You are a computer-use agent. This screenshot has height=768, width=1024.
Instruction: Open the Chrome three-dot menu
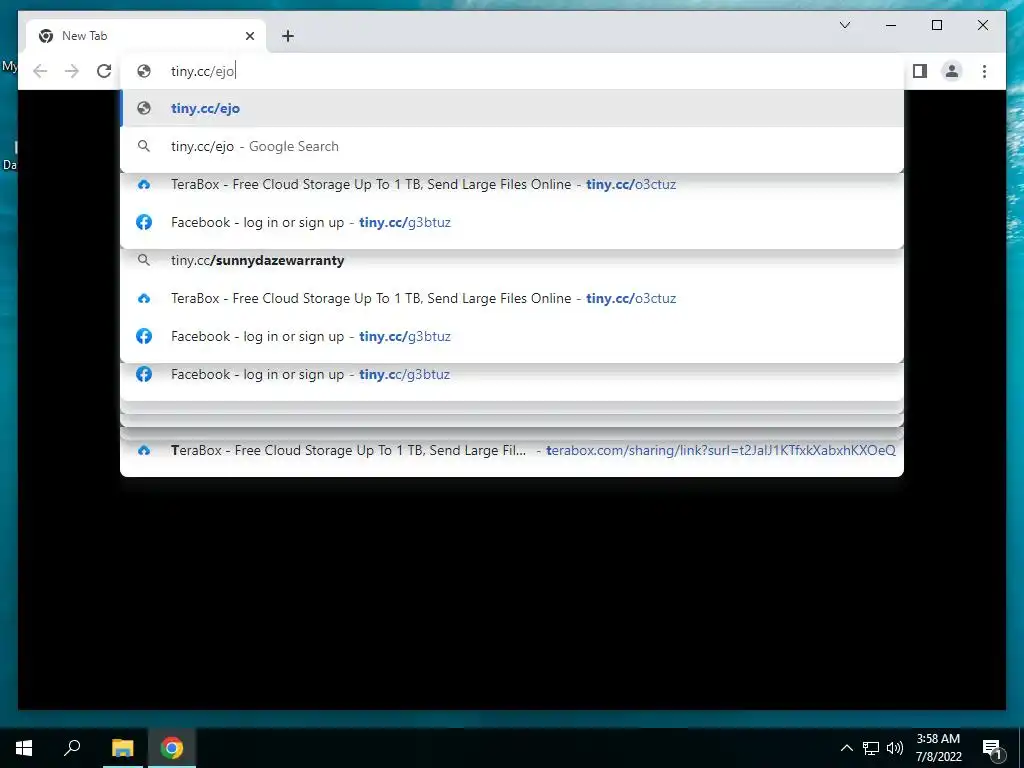click(x=984, y=71)
